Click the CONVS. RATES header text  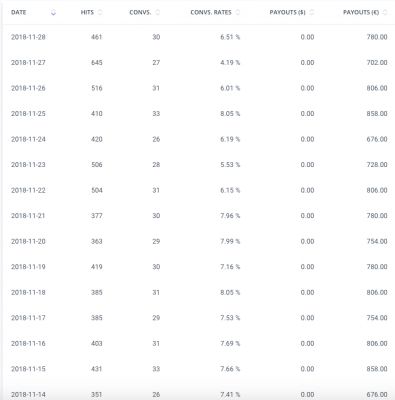[x=211, y=12]
